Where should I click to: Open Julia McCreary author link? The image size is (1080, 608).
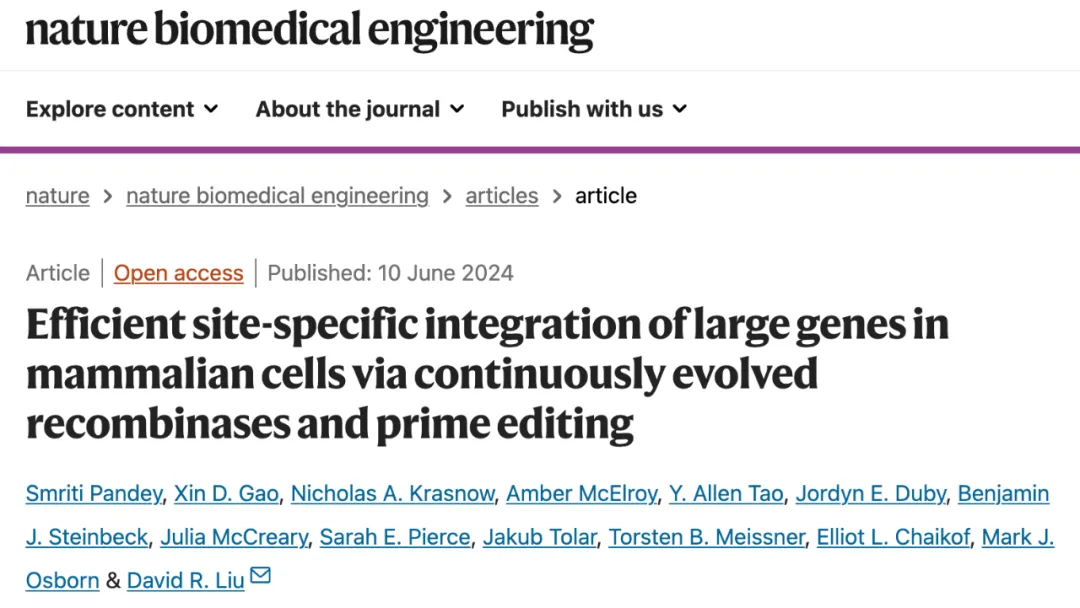(x=234, y=537)
